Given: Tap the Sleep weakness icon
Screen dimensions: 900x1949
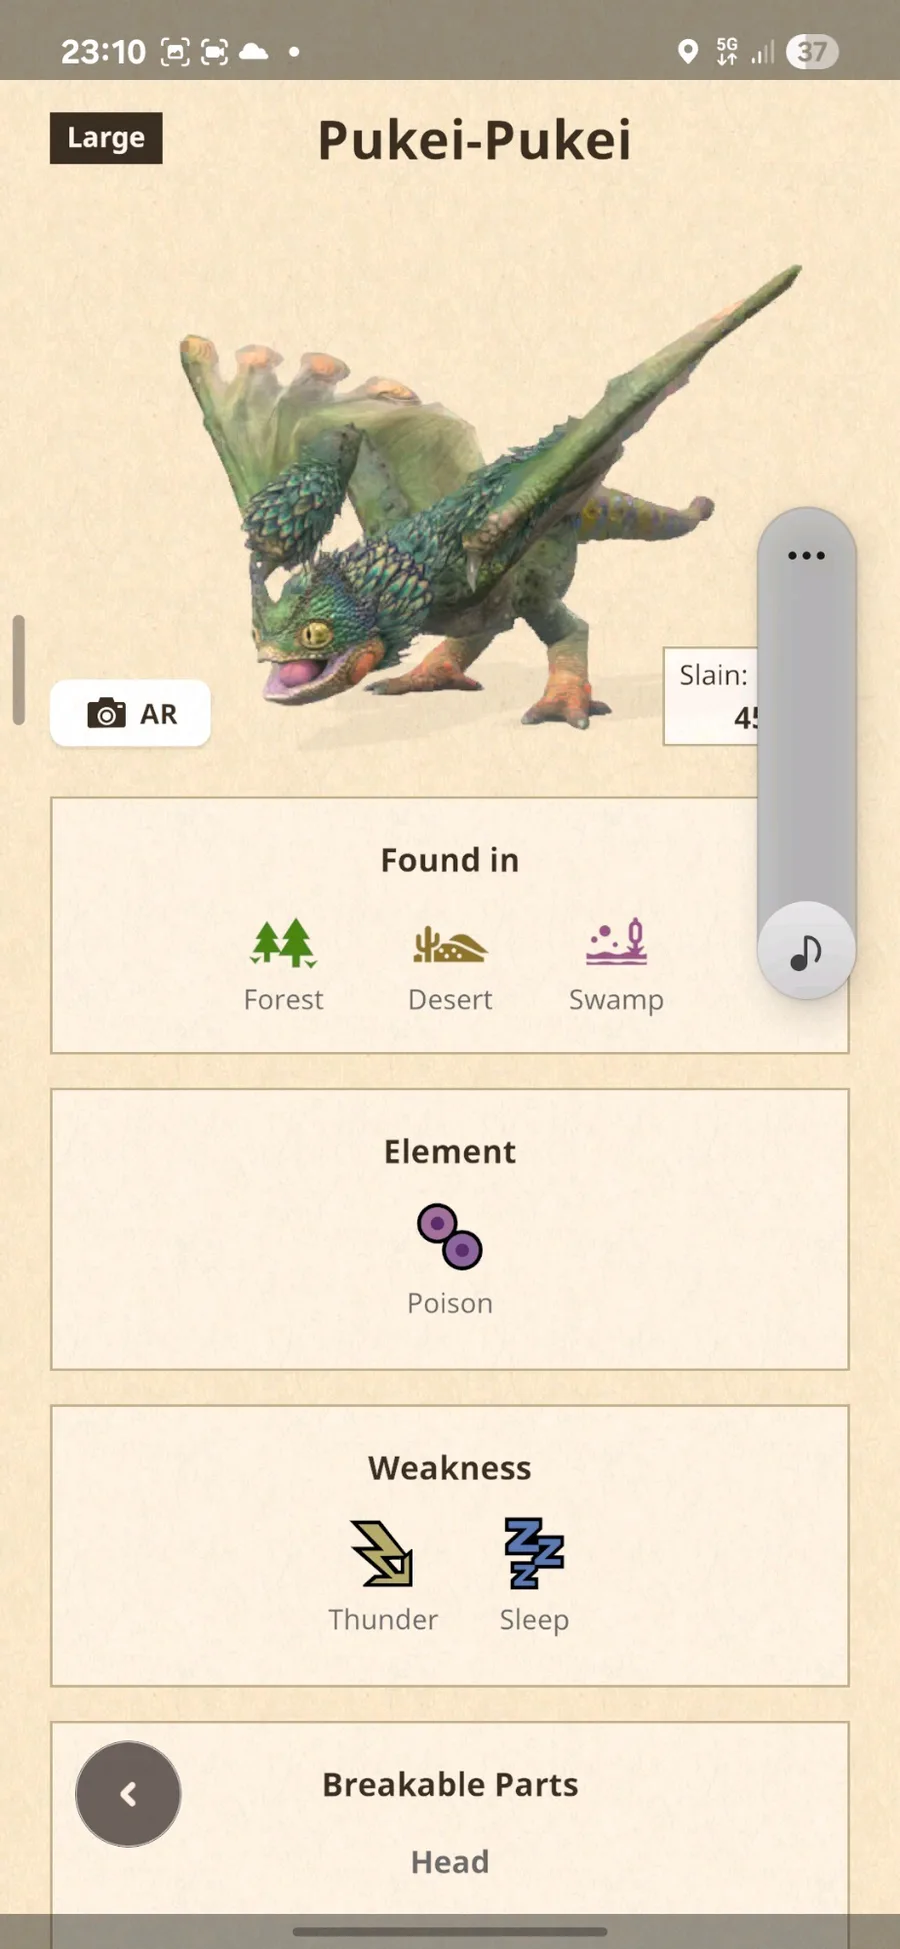Looking at the screenshot, I should [x=534, y=1553].
